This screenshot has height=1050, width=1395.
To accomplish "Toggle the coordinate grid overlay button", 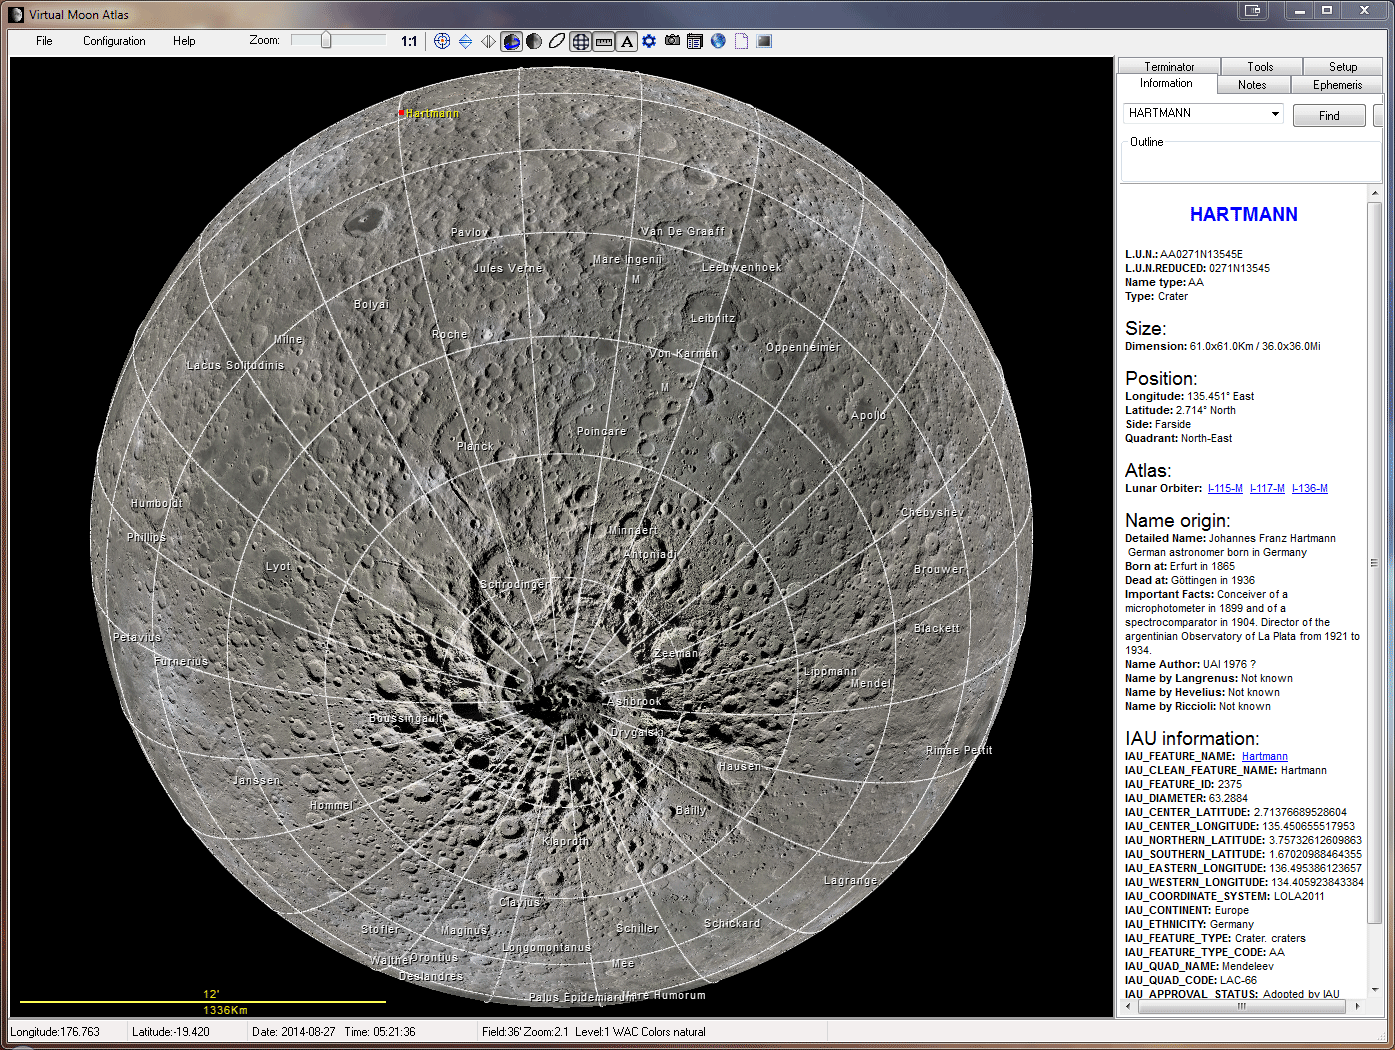I will 580,41.
